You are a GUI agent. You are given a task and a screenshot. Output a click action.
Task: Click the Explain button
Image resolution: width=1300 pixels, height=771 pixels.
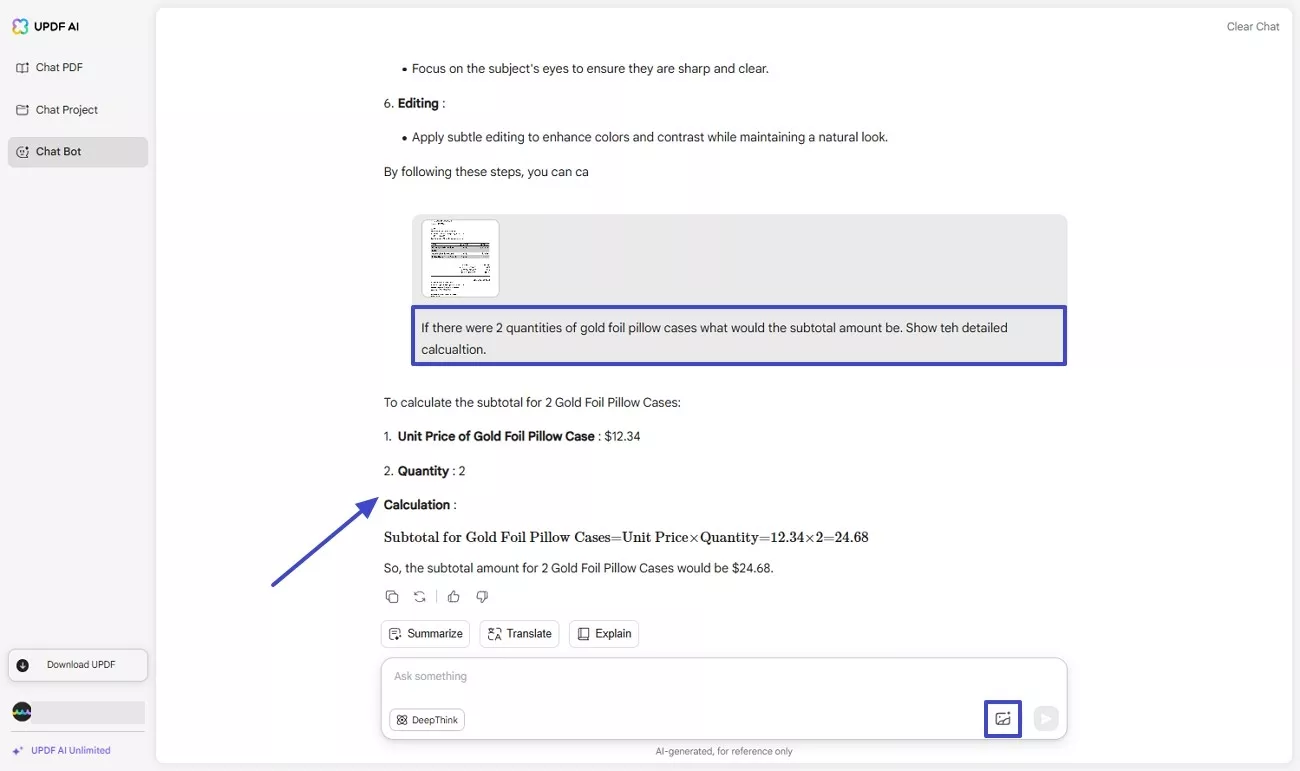pyautogui.click(x=604, y=634)
